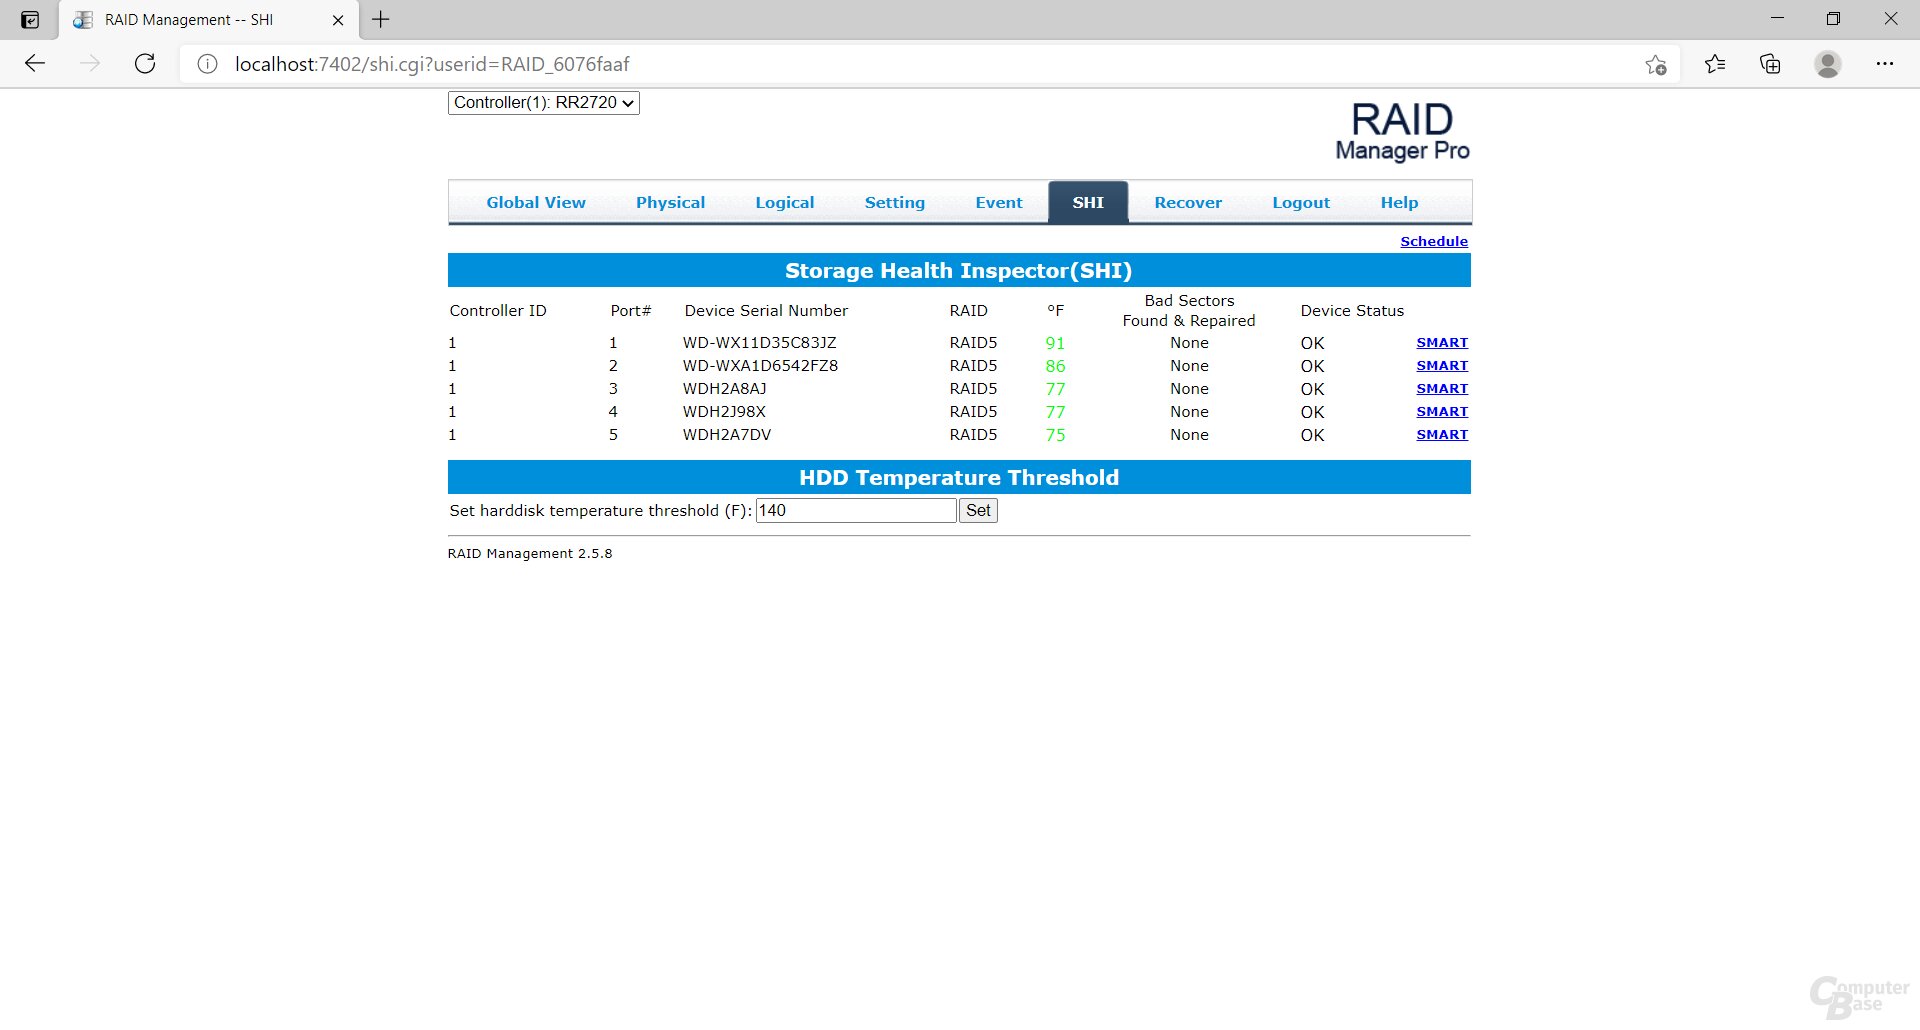This screenshot has height=1030, width=1920.
Task: Click the RAID Management 2.5.8 version text
Action: click(530, 553)
